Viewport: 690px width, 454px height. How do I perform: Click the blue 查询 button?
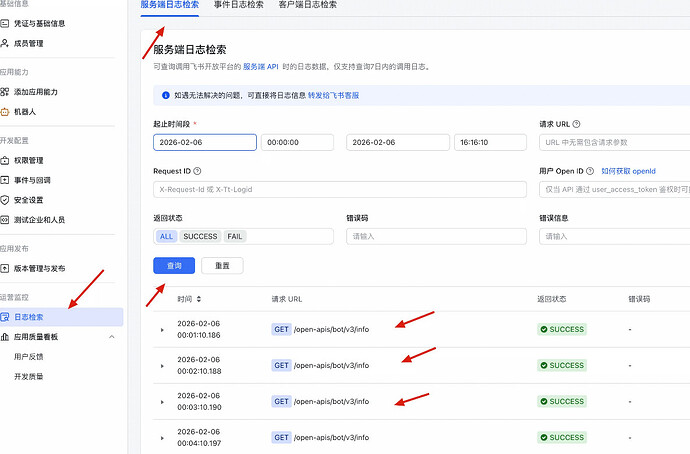tap(174, 266)
